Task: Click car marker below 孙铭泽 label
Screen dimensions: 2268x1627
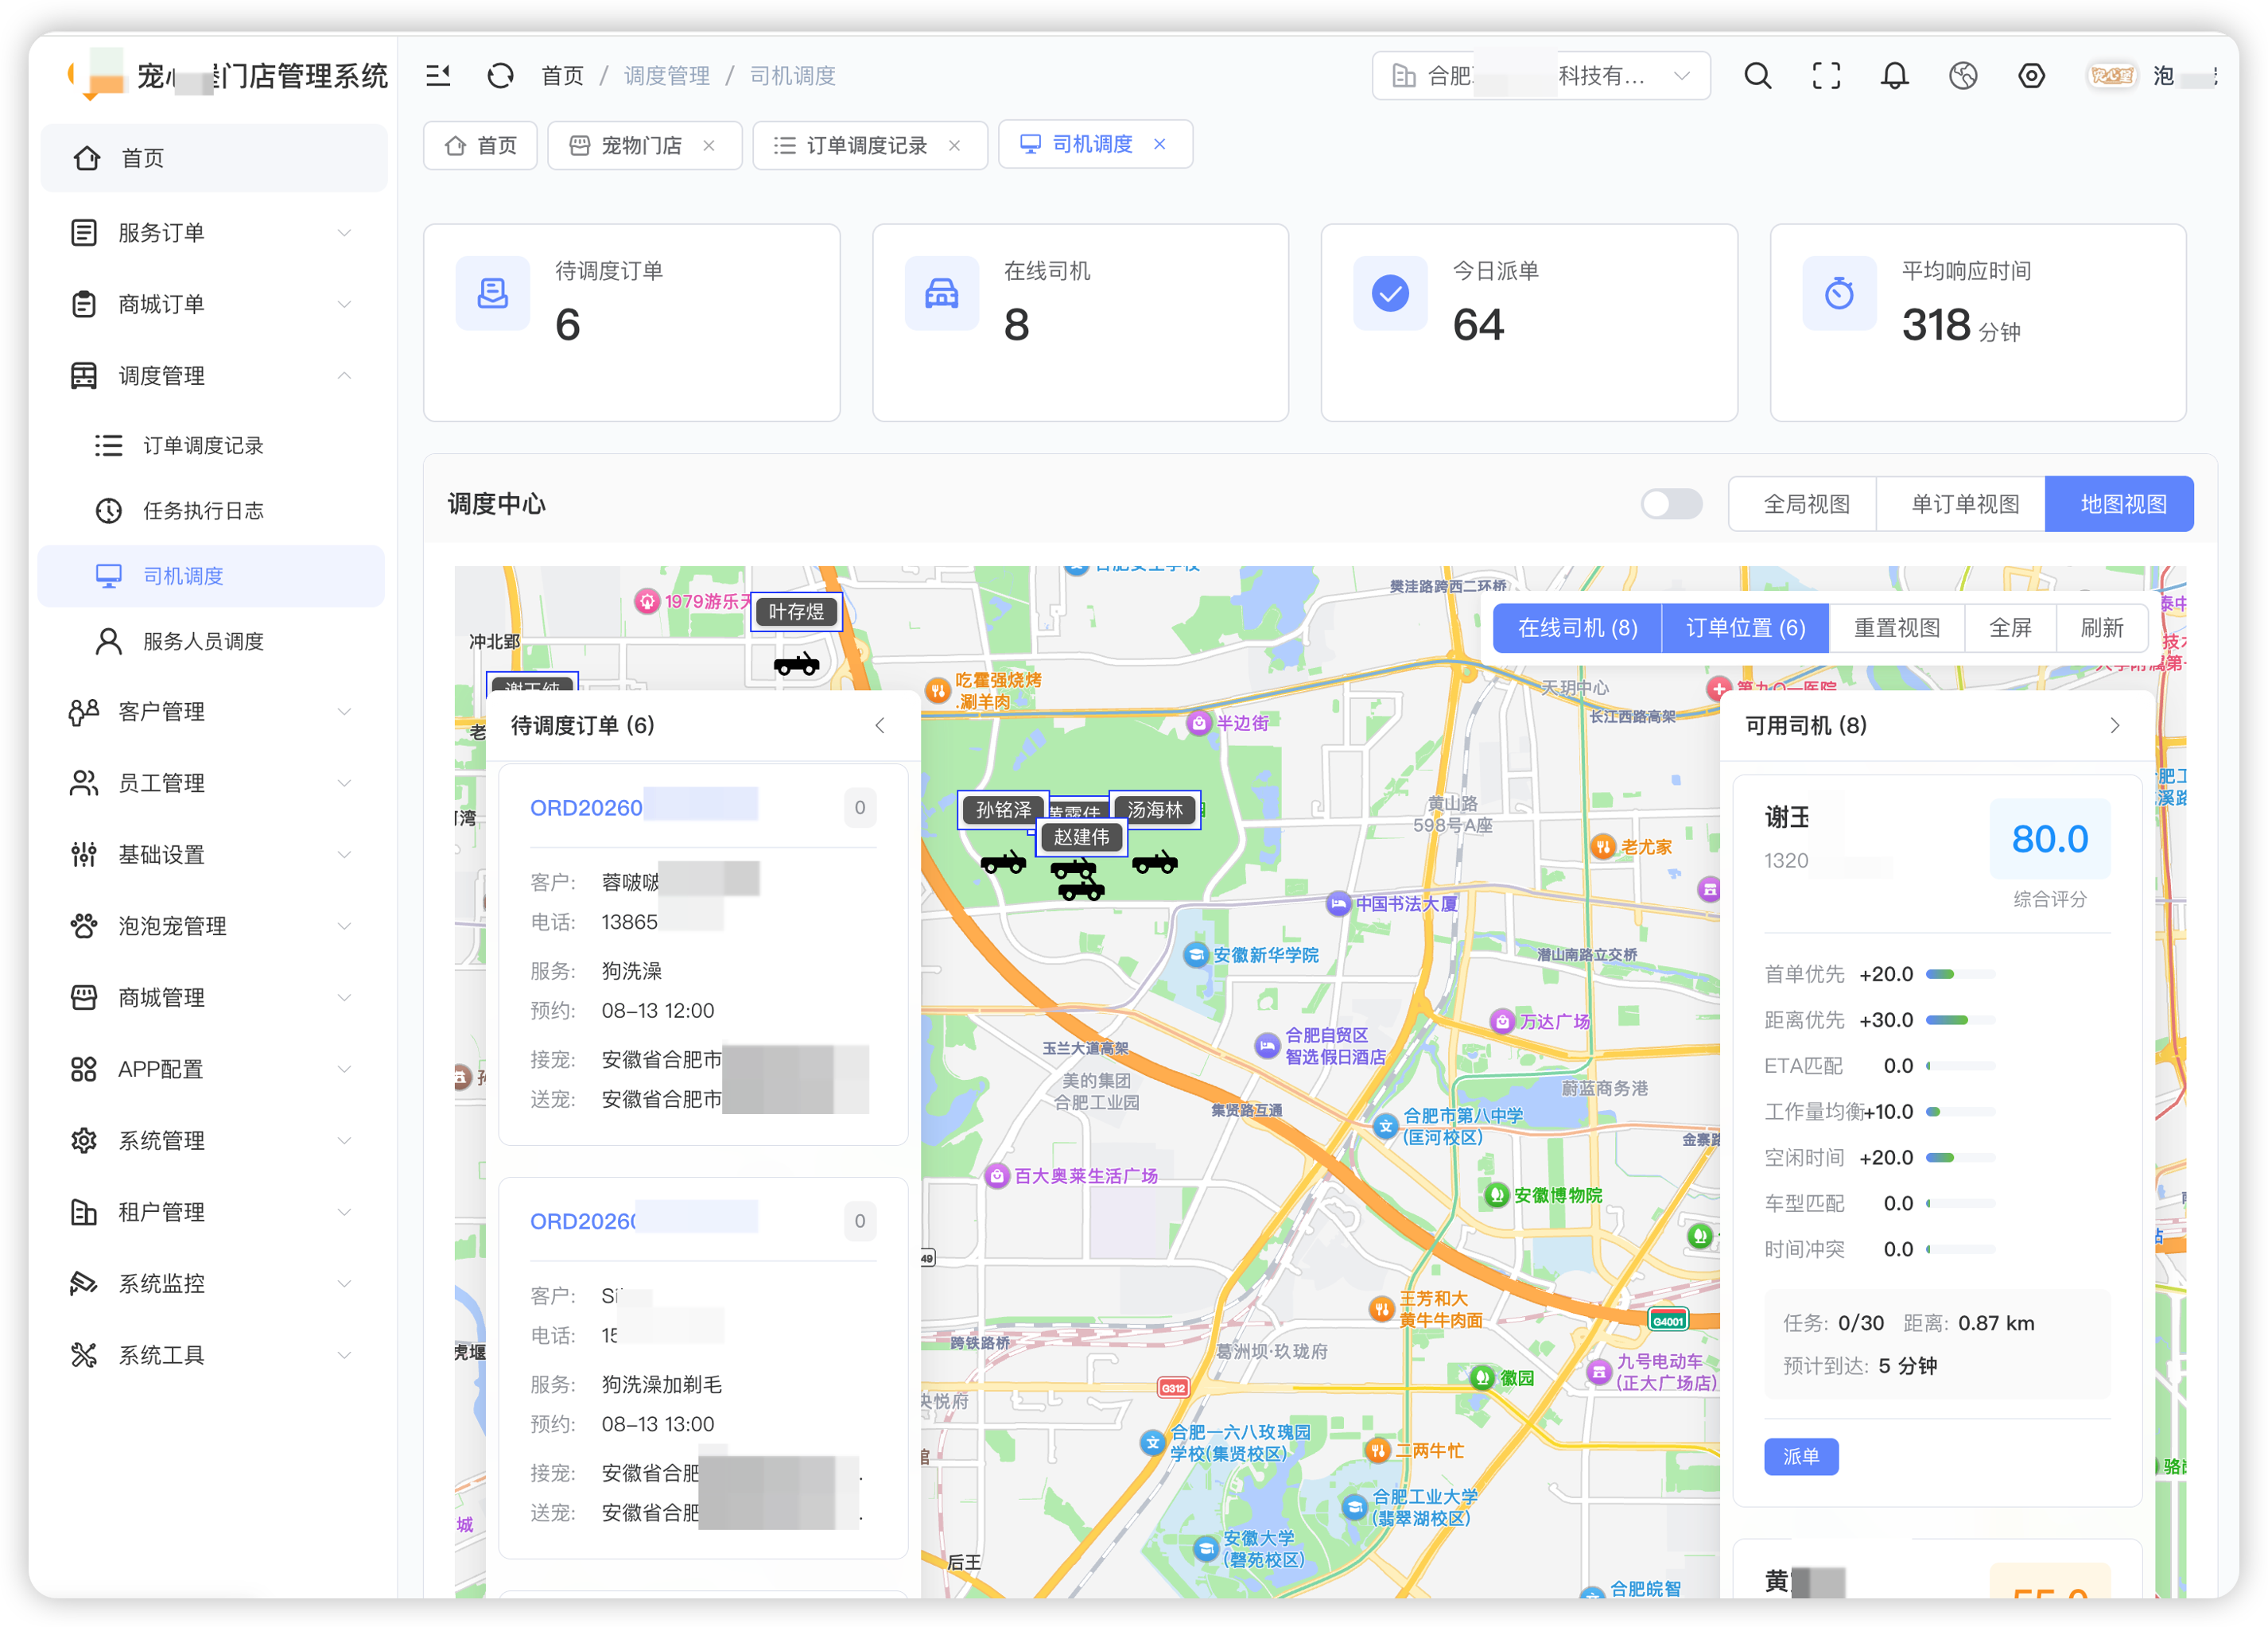Action: (x=1003, y=861)
